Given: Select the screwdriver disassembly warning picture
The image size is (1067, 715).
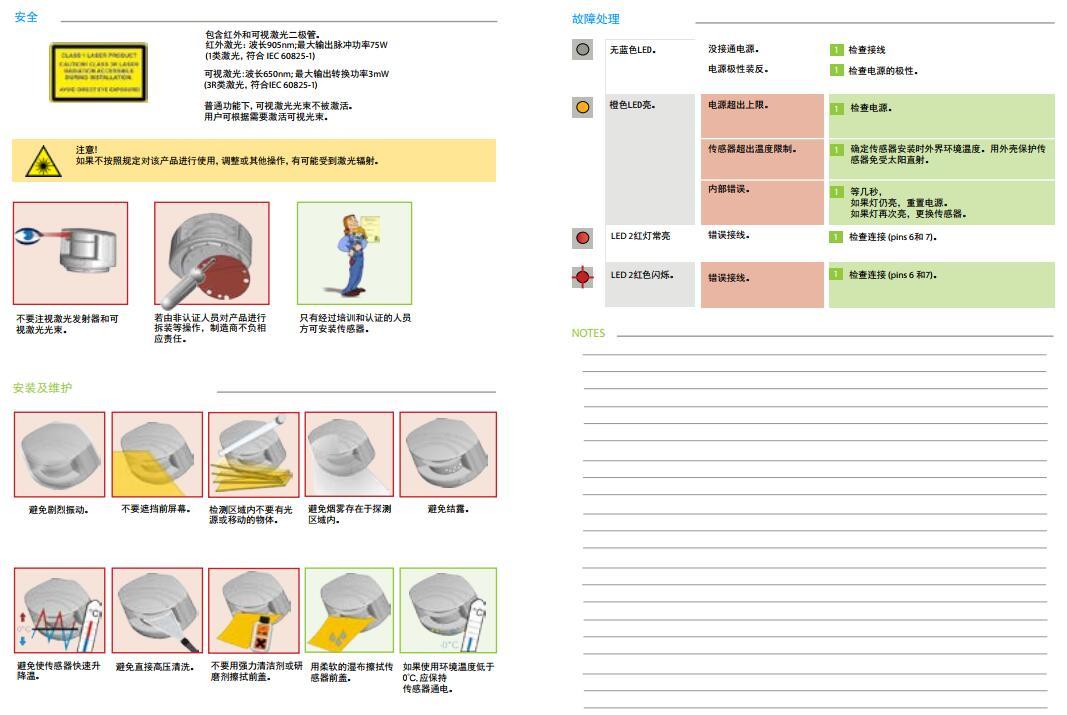Looking at the screenshot, I should [x=211, y=253].
